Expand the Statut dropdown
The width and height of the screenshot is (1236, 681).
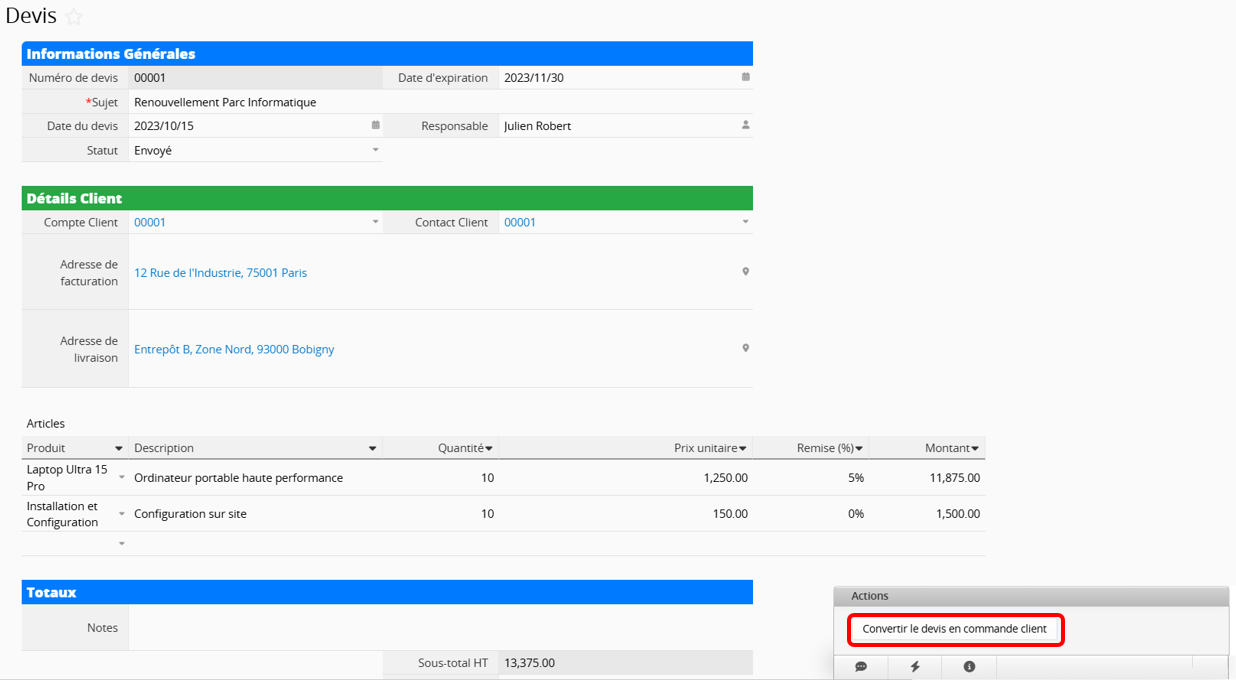click(x=376, y=150)
